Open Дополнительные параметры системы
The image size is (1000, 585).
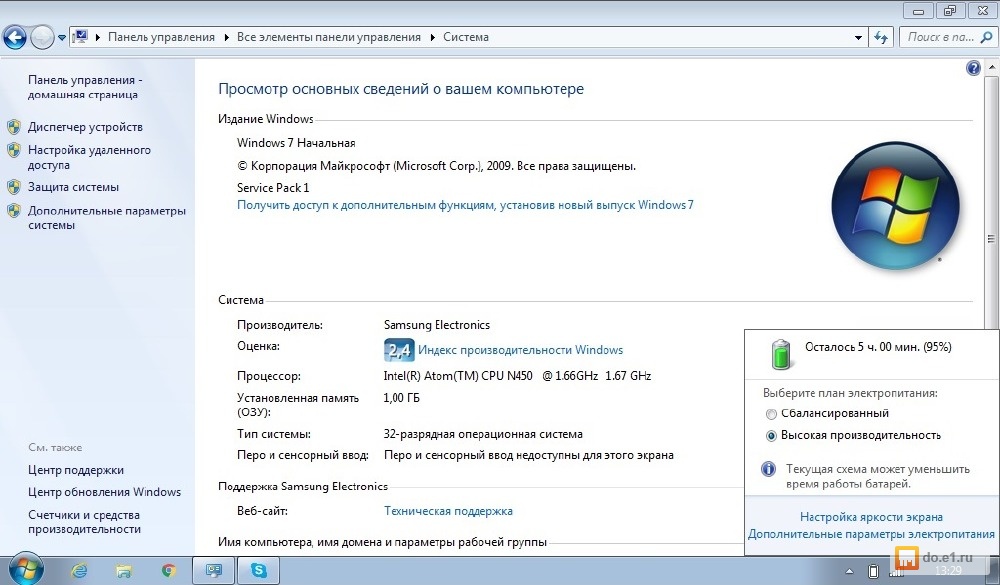pos(107,218)
